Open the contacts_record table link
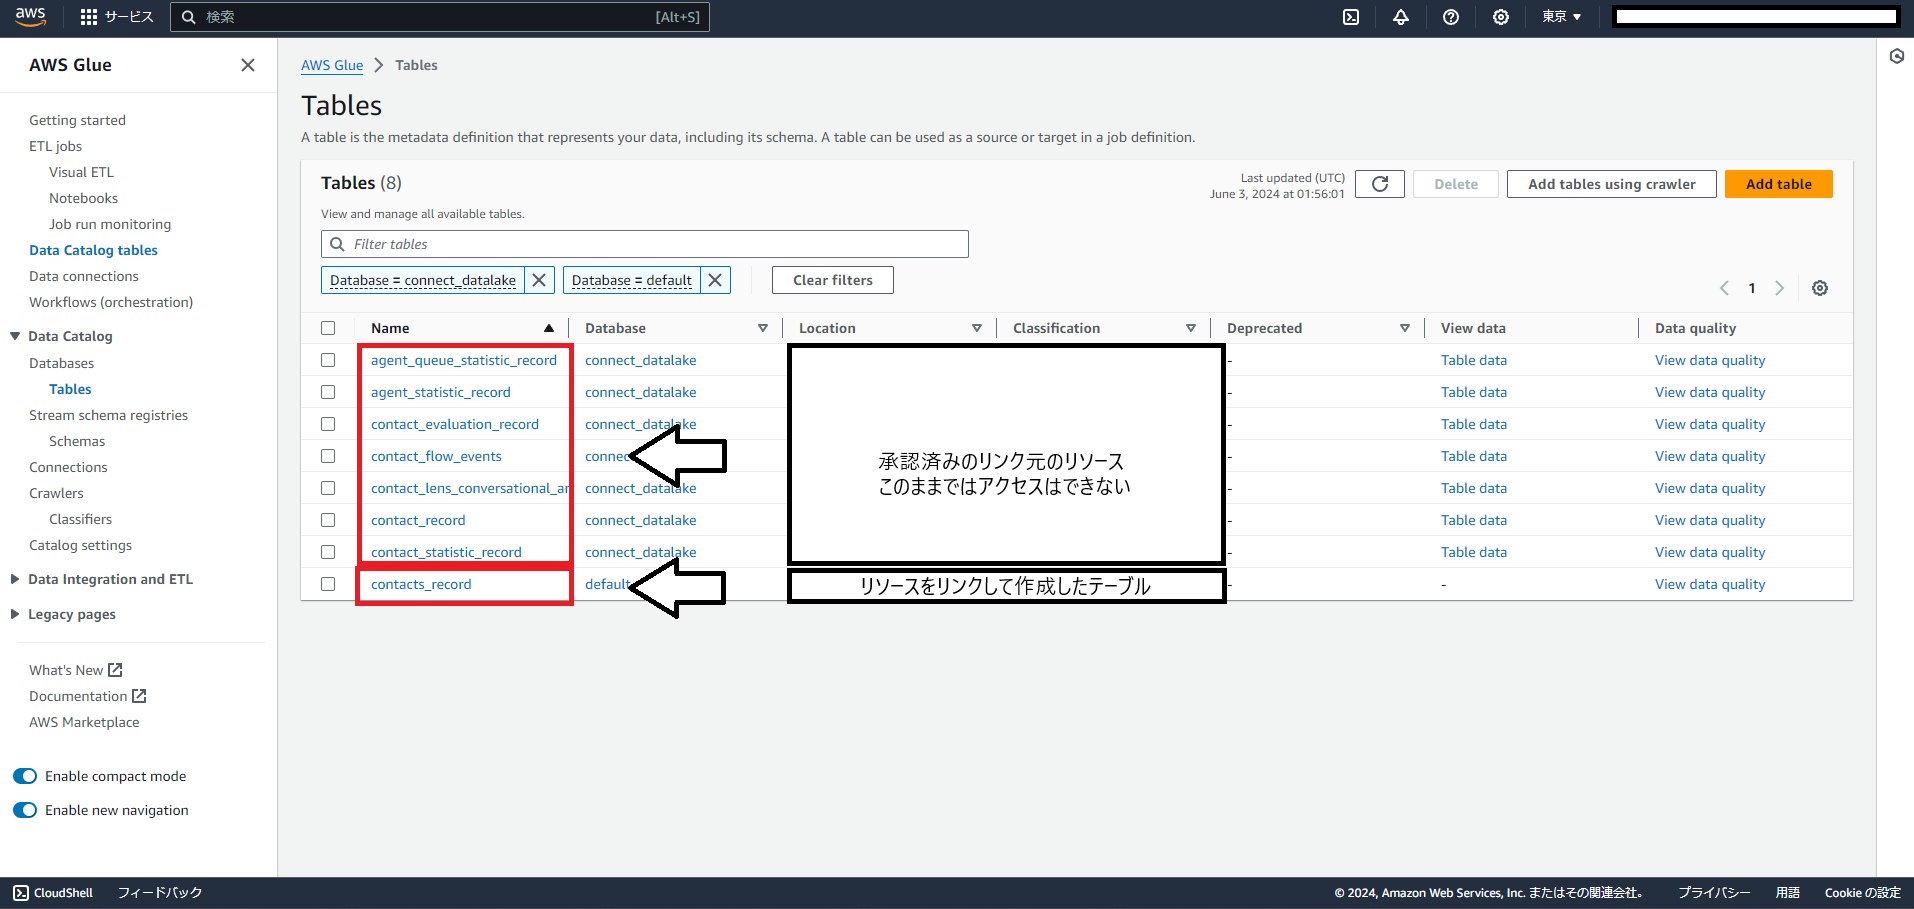This screenshot has height=909, width=1914. [421, 584]
